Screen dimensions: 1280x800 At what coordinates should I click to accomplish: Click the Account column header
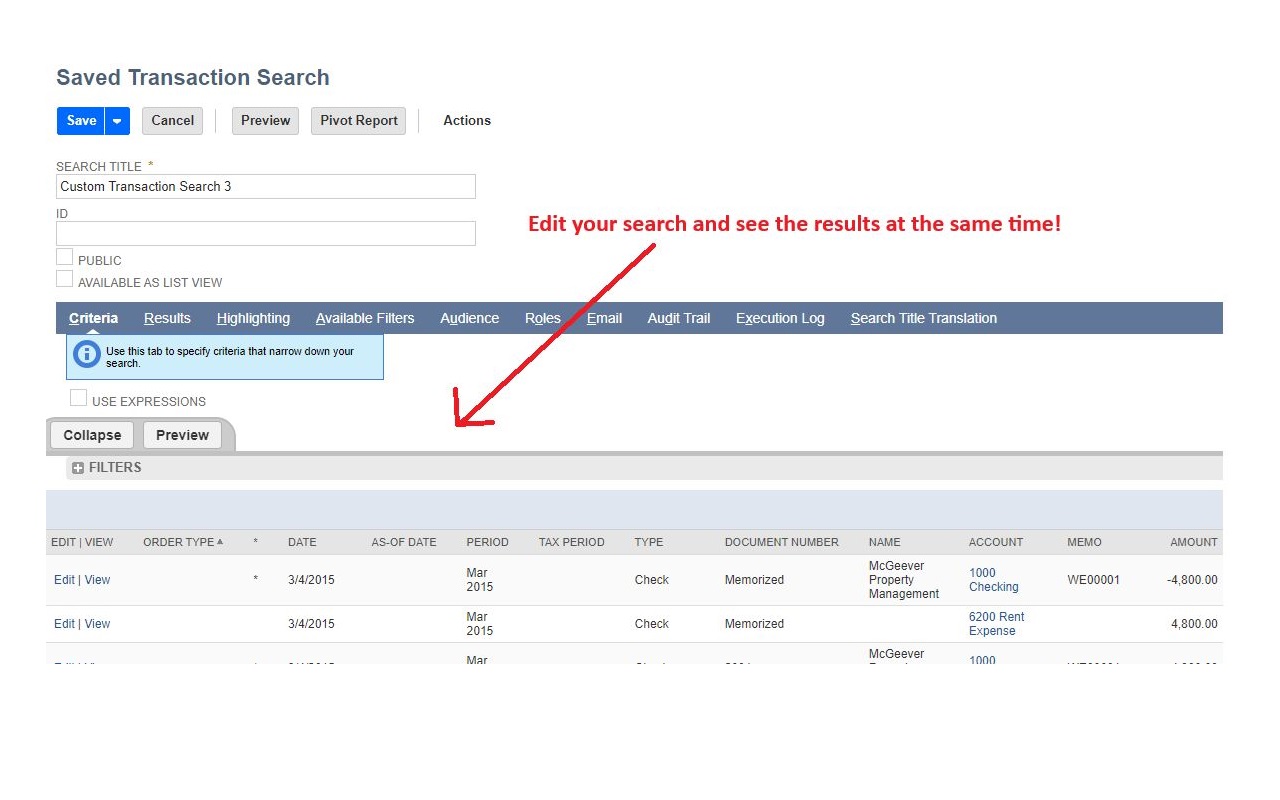[x=996, y=542]
